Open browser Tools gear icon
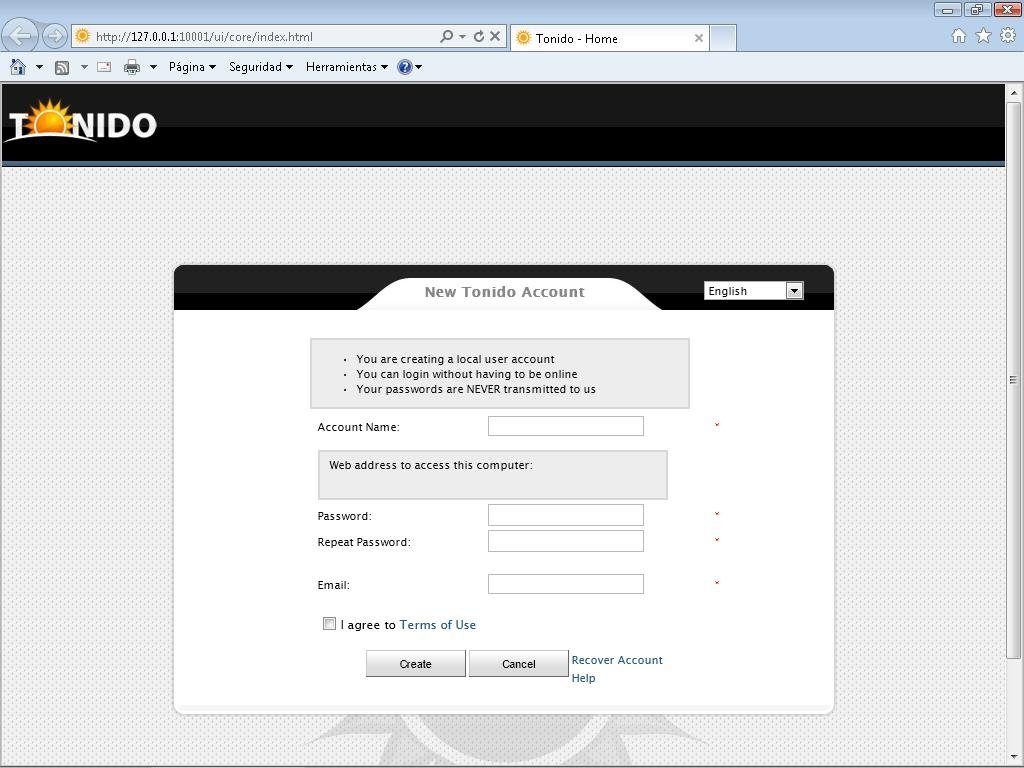This screenshot has width=1024, height=768. tap(1008, 36)
